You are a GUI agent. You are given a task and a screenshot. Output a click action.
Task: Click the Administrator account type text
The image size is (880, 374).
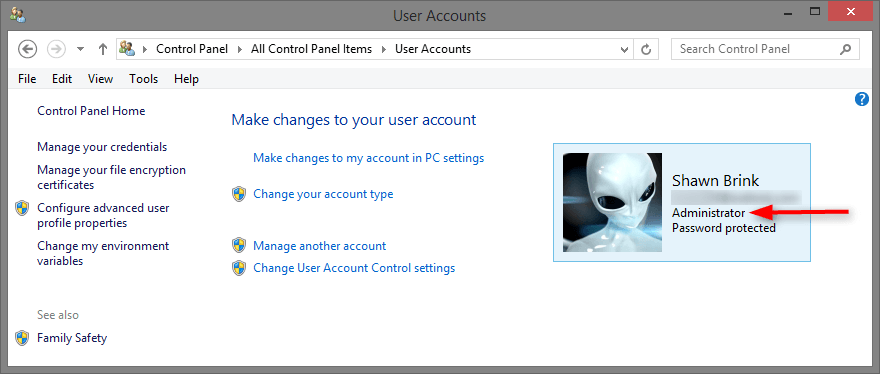point(709,213)
